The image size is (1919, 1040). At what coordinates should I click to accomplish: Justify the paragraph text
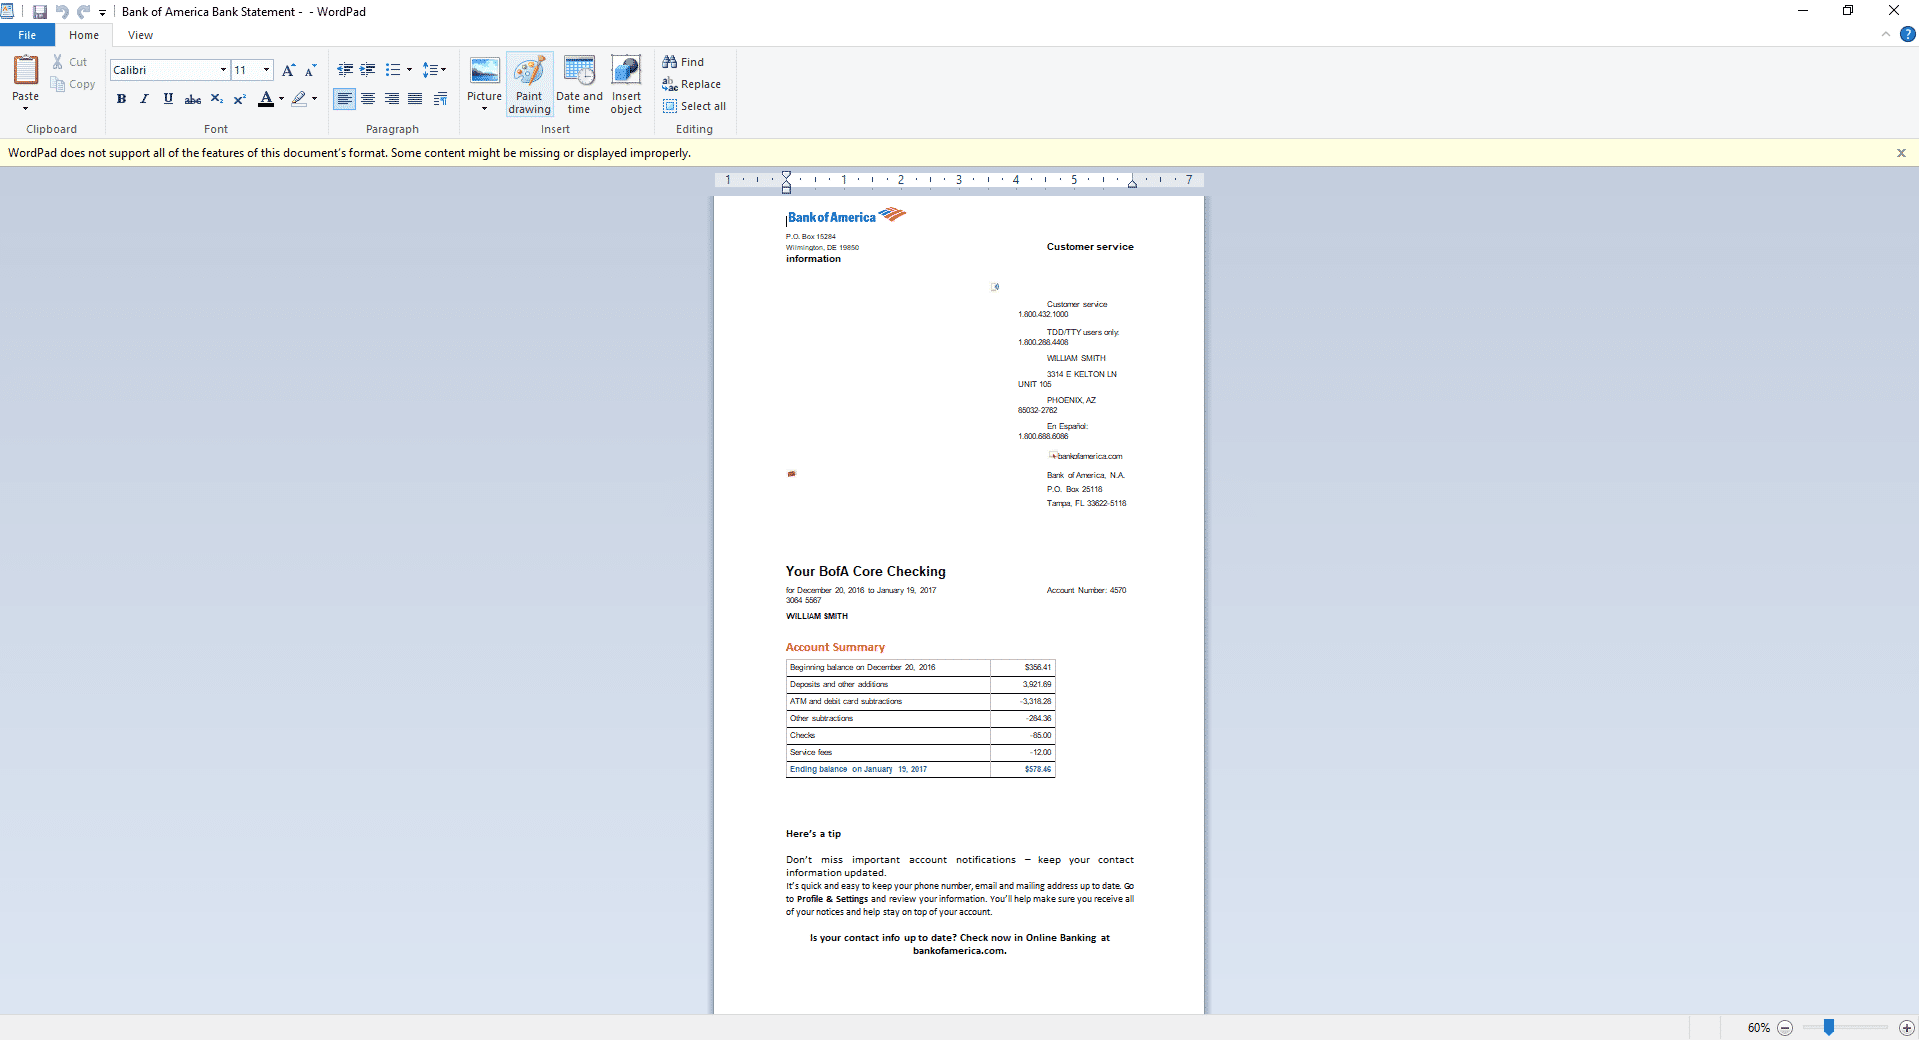point(415,99)
